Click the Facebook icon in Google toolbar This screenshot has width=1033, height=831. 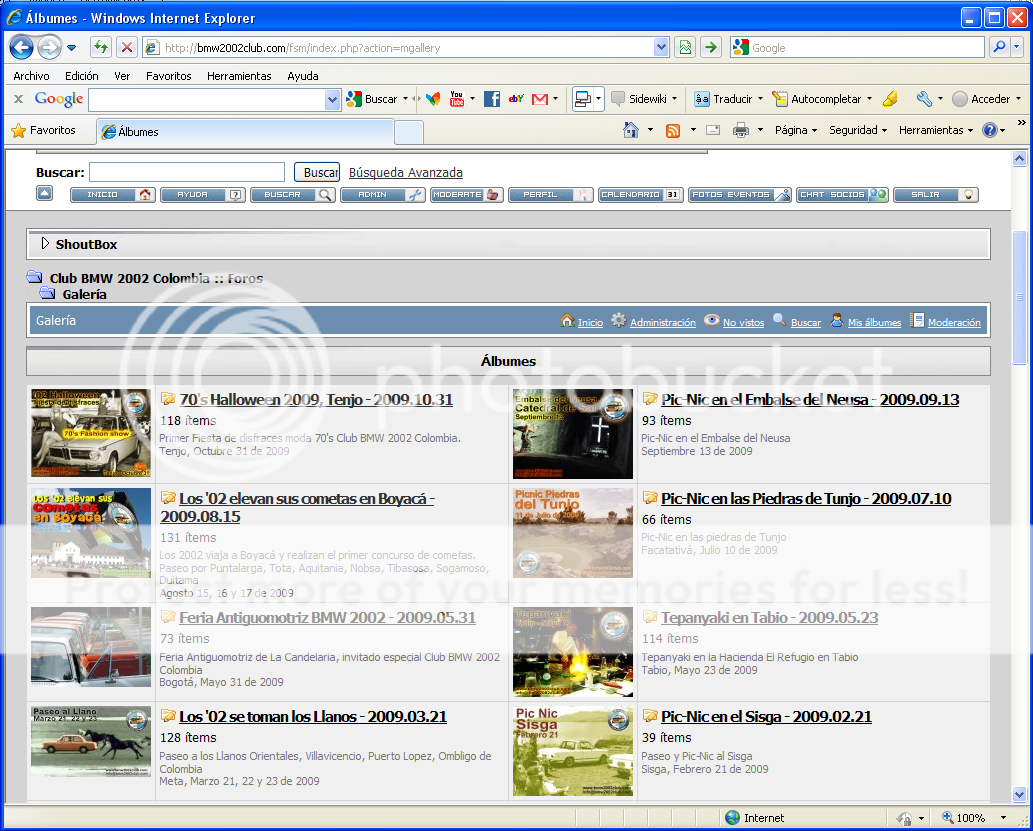[491, 99]
